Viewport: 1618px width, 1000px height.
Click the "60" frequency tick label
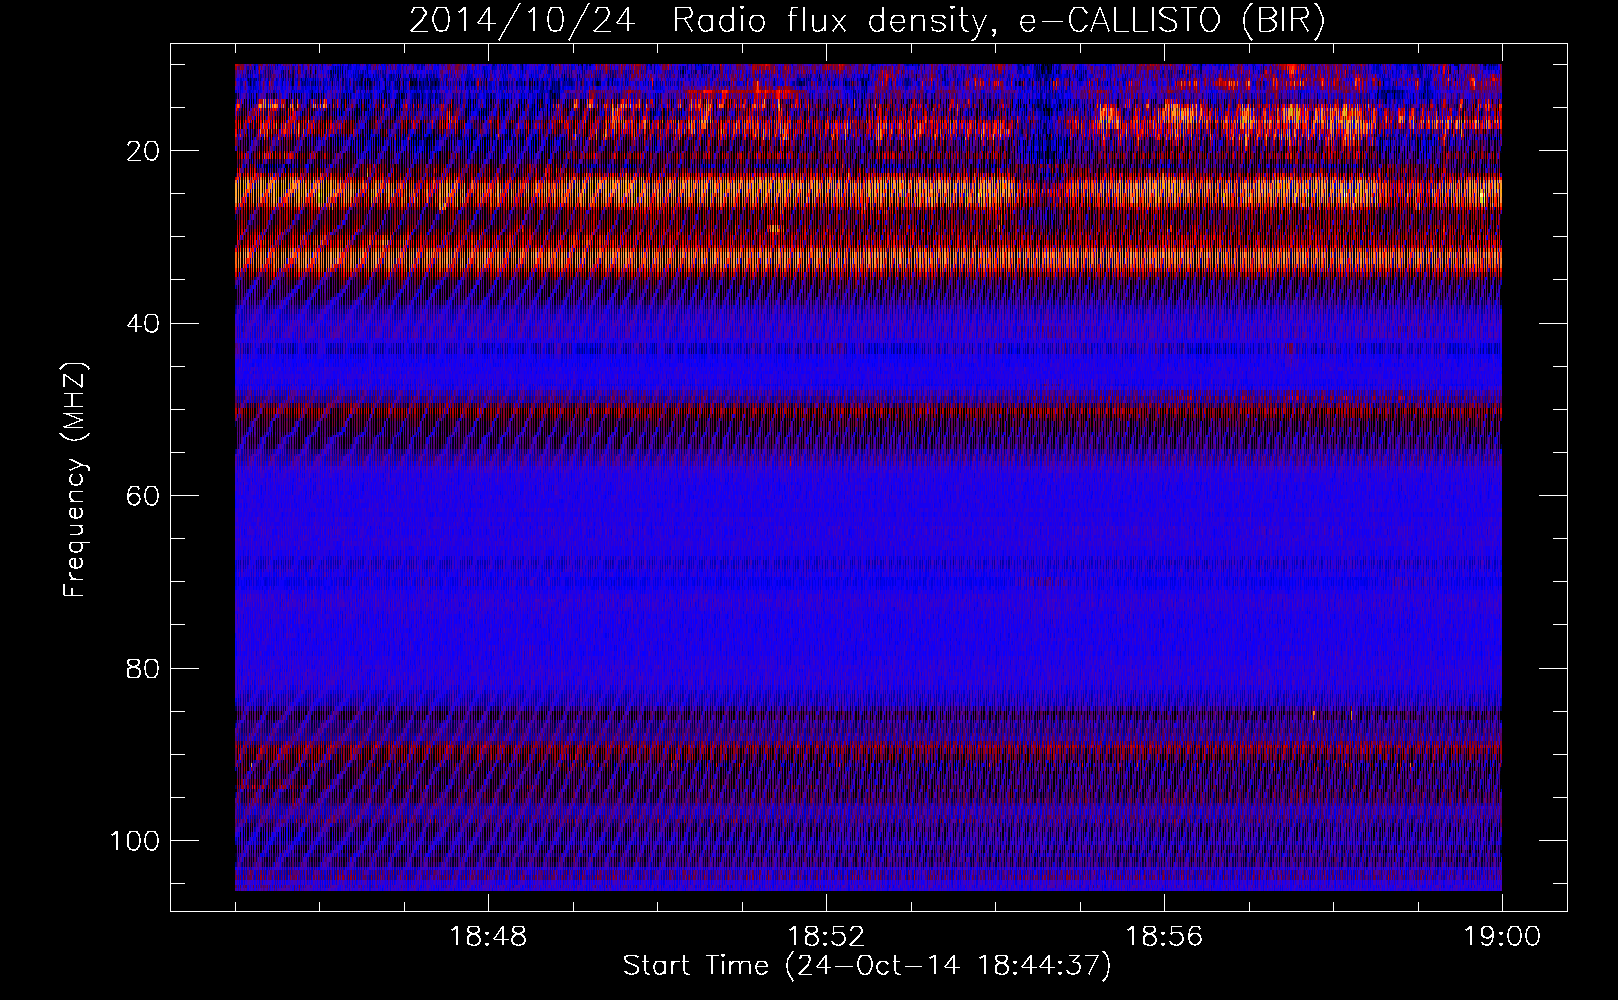[141, 496]
